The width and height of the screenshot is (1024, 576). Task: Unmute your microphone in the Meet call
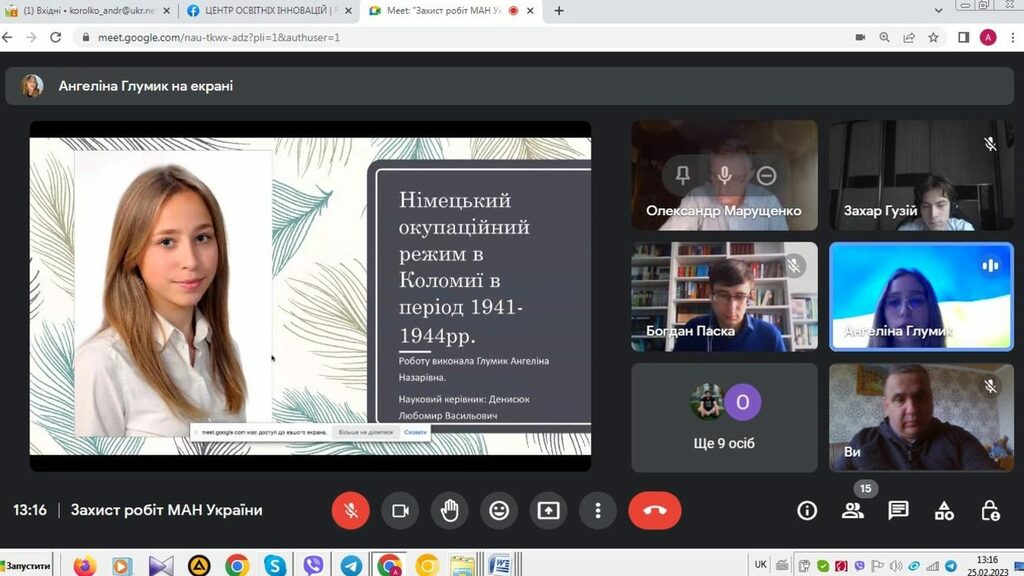click(x=351, y=511)
